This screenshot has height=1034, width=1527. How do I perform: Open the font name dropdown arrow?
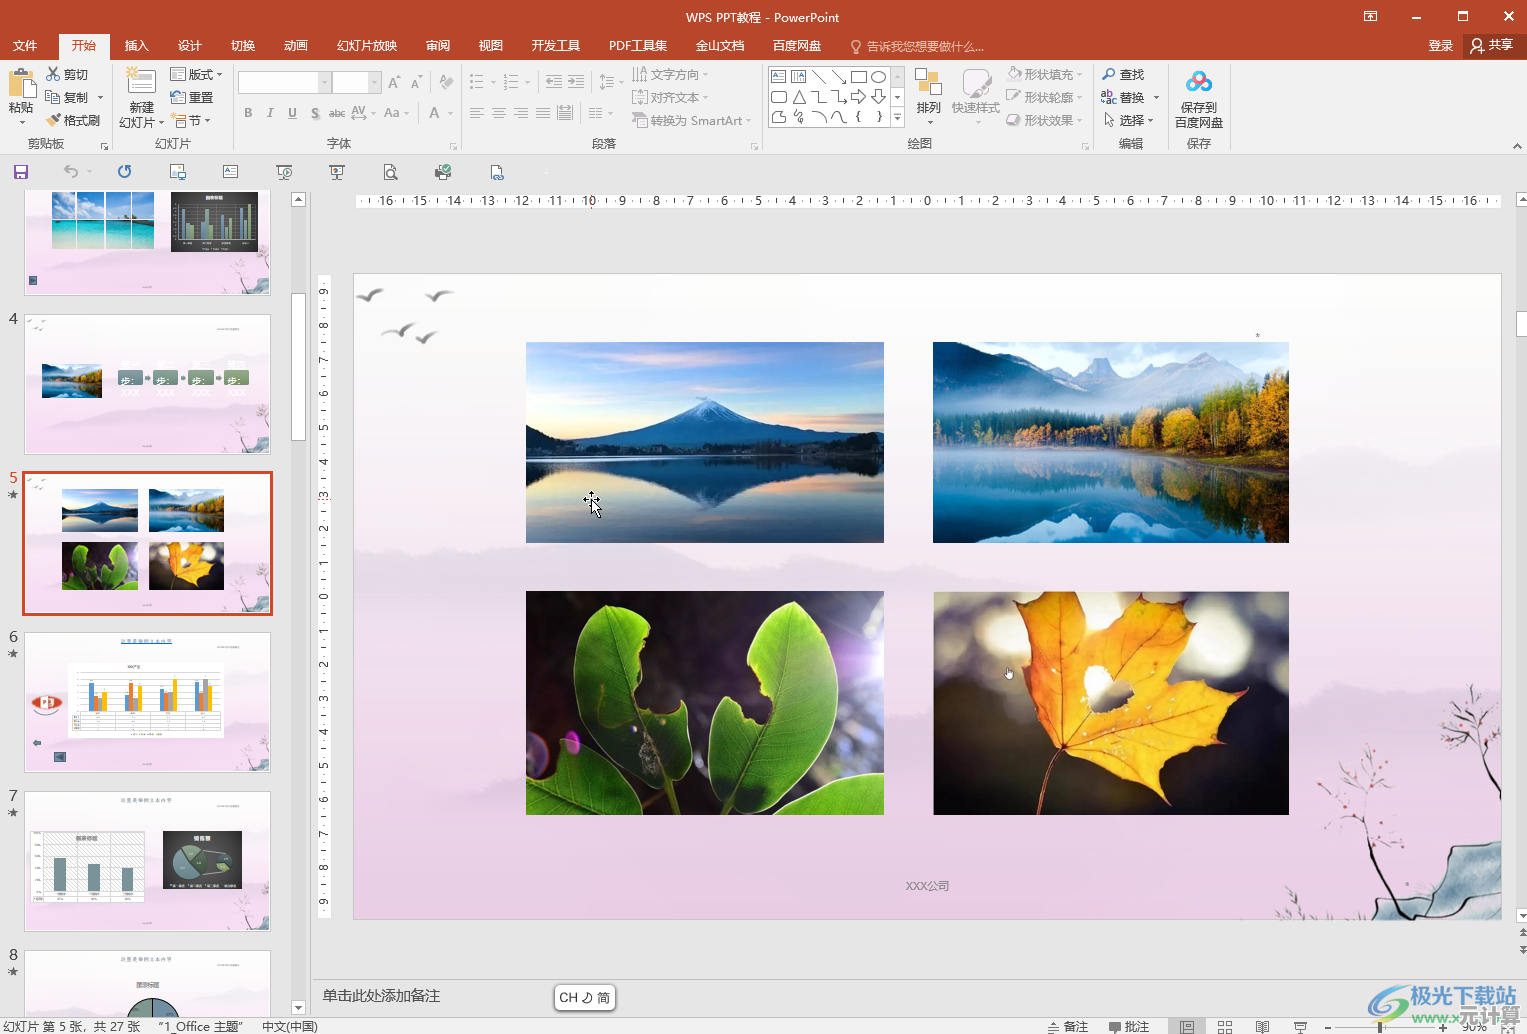324,83
